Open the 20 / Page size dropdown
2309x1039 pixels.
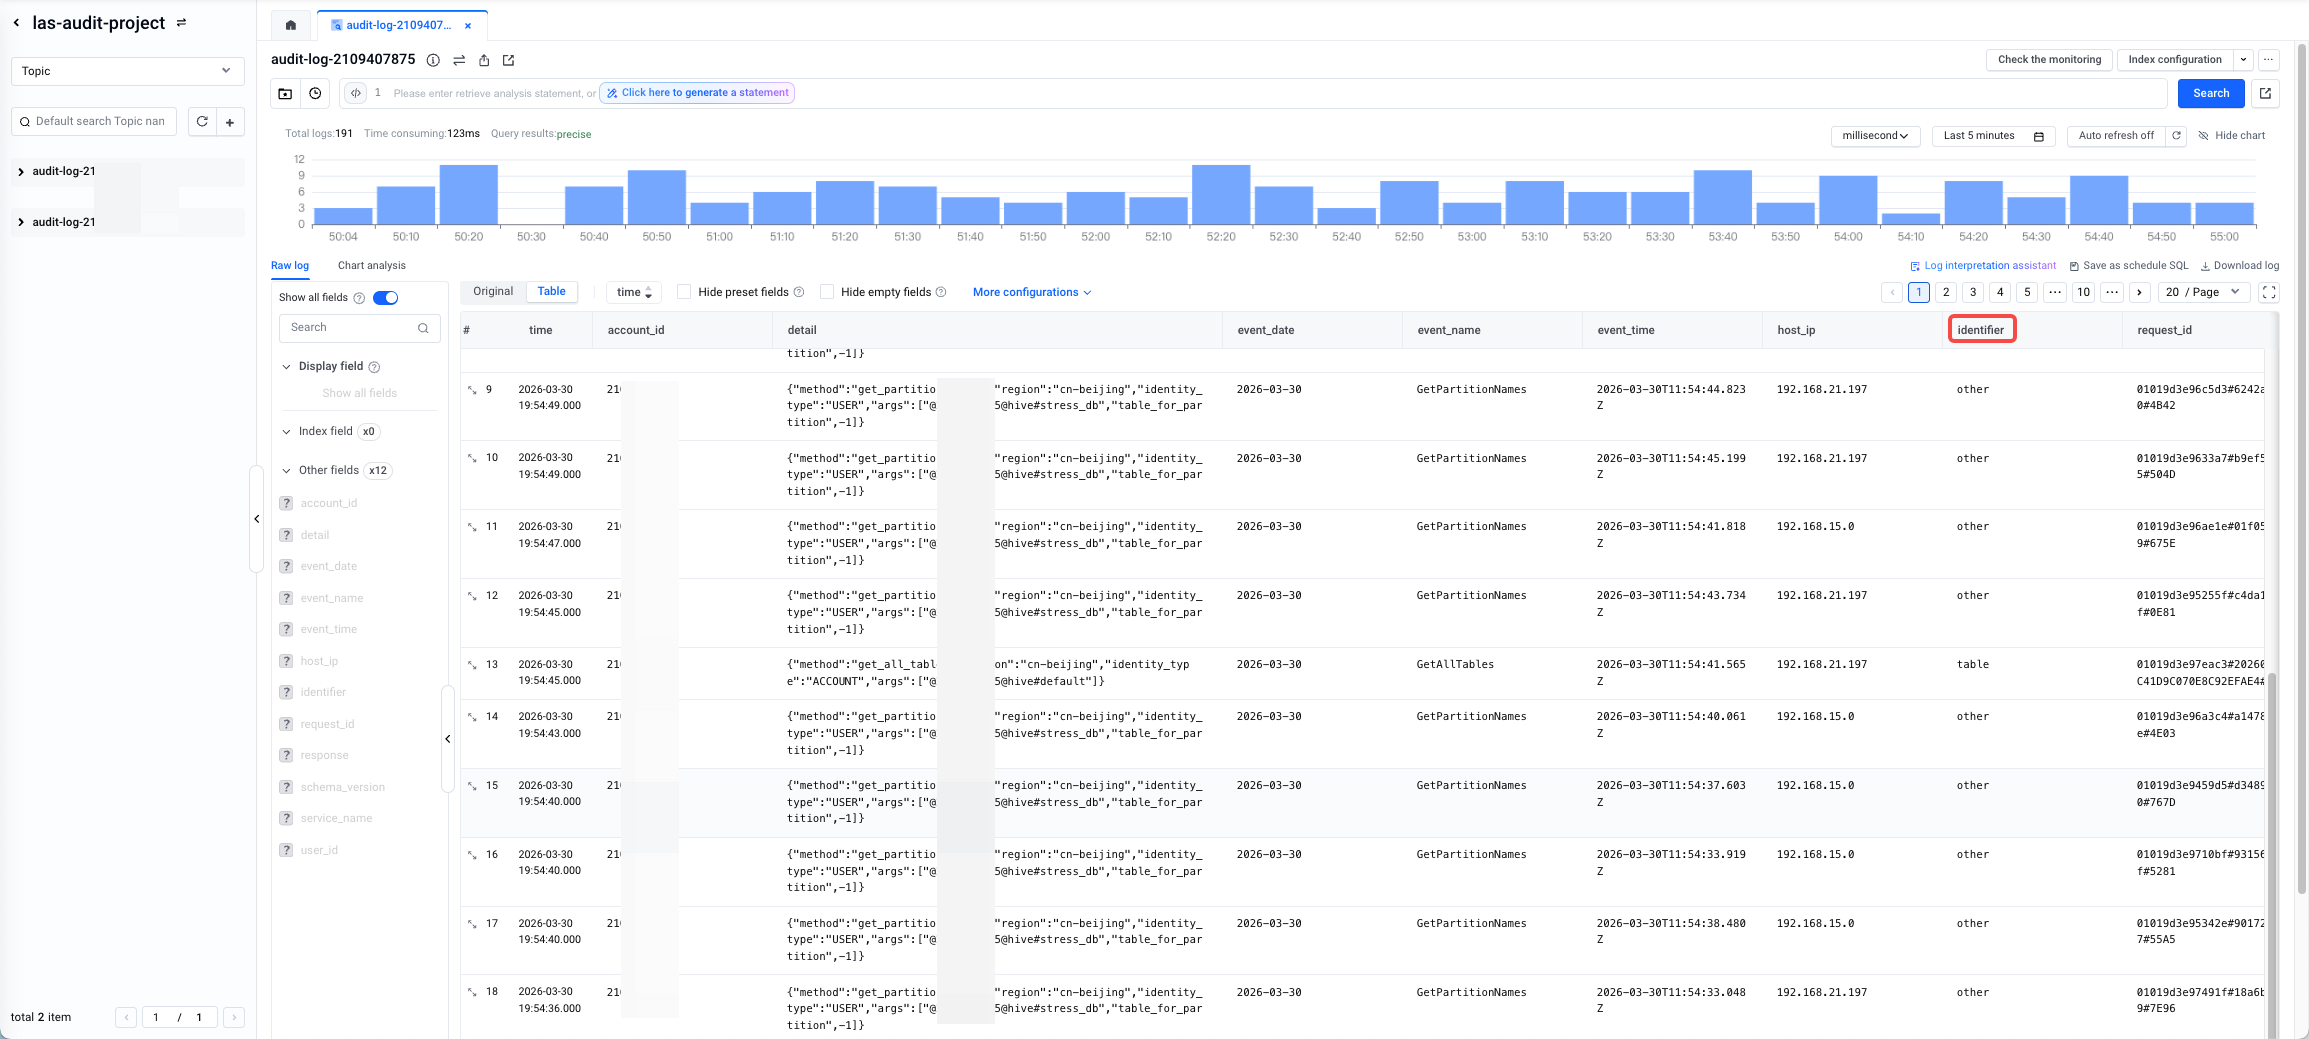point(2204,292)
